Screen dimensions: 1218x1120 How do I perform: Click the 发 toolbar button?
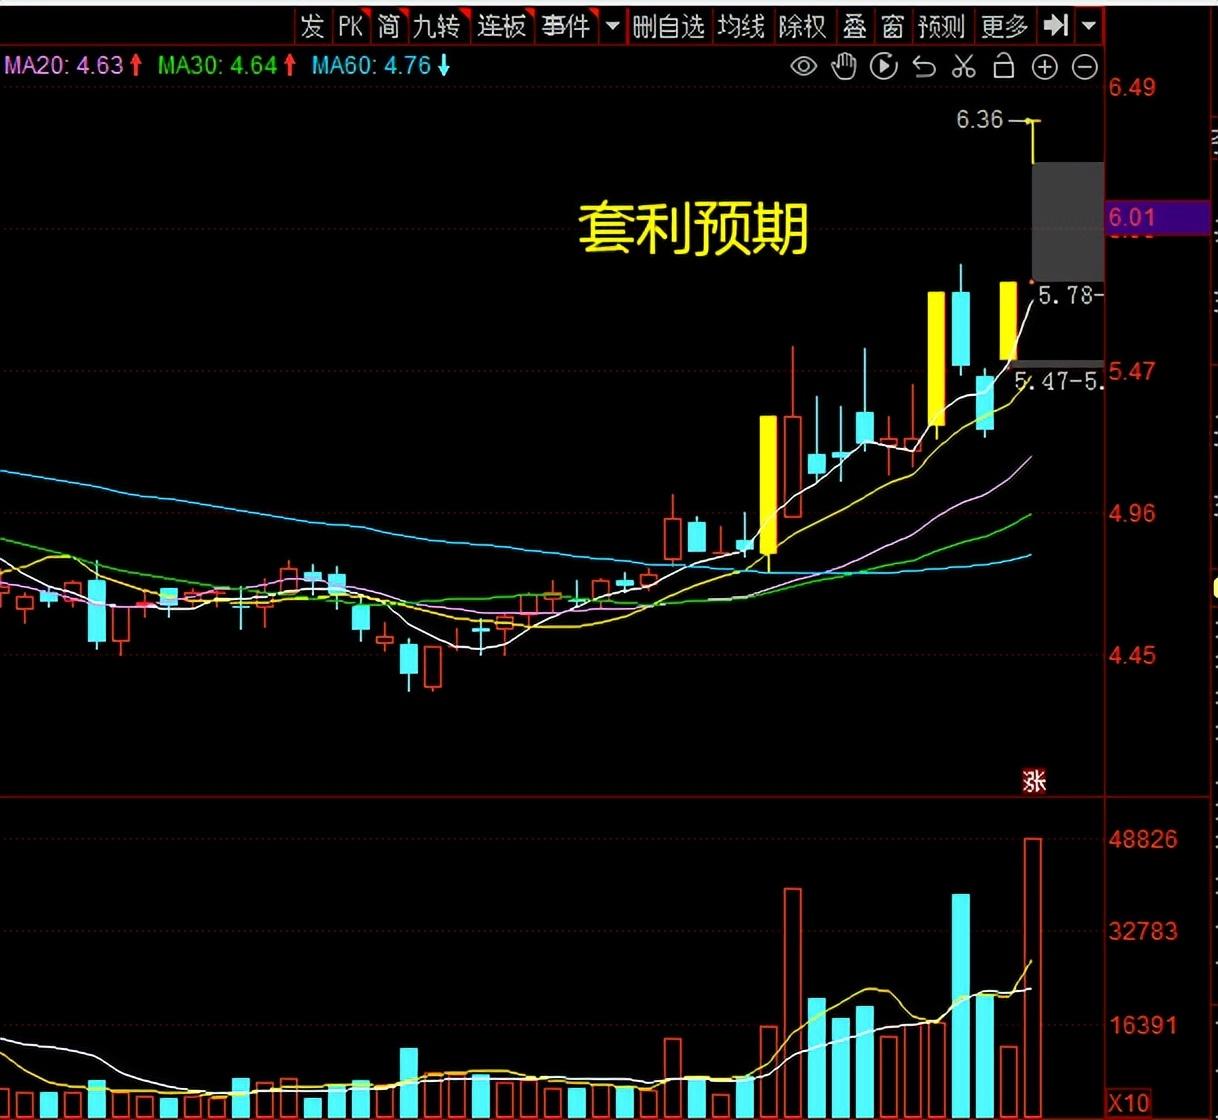[x=313, y=26]
